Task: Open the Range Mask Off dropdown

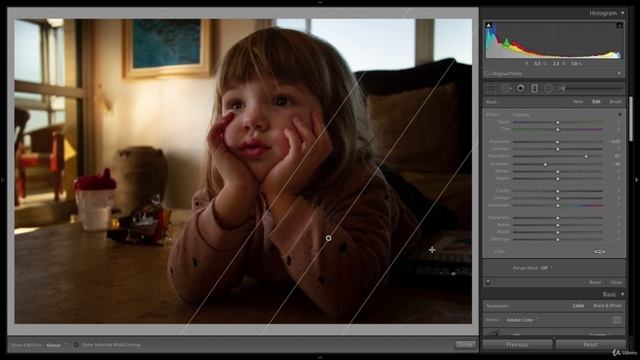Action: tap(546, 268)
